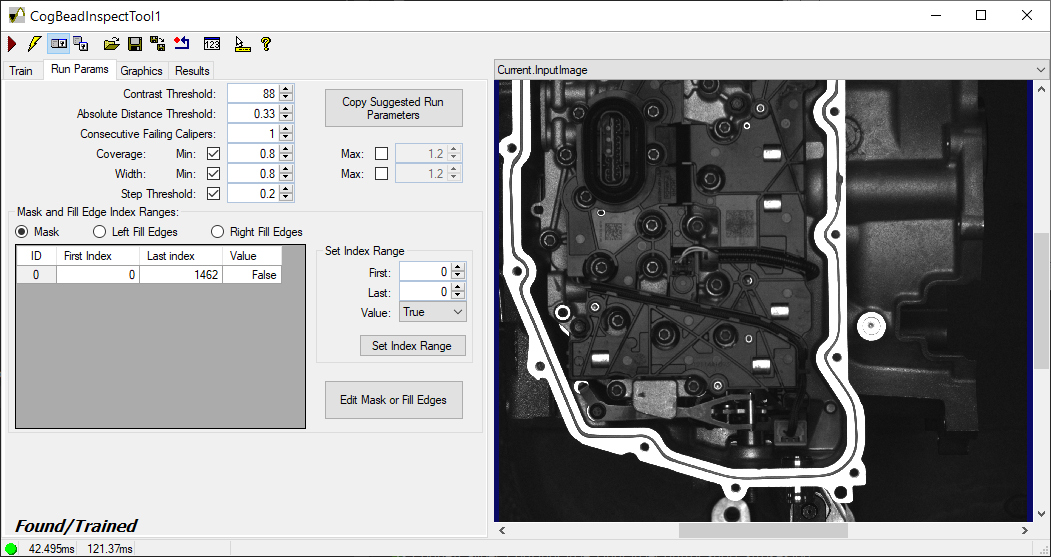Increase Contrast Threshold with up arrow
Screen dimensions: 1051x557
(x=286, y=90)
